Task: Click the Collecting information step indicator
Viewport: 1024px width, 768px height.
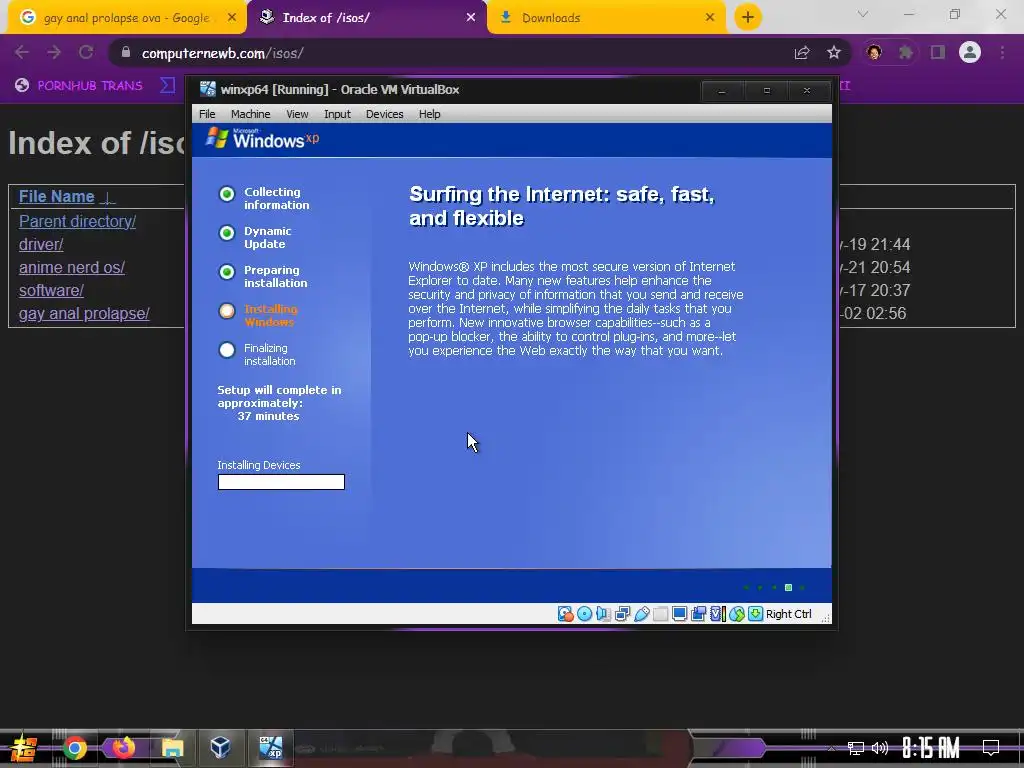Action: coord(227,194)
